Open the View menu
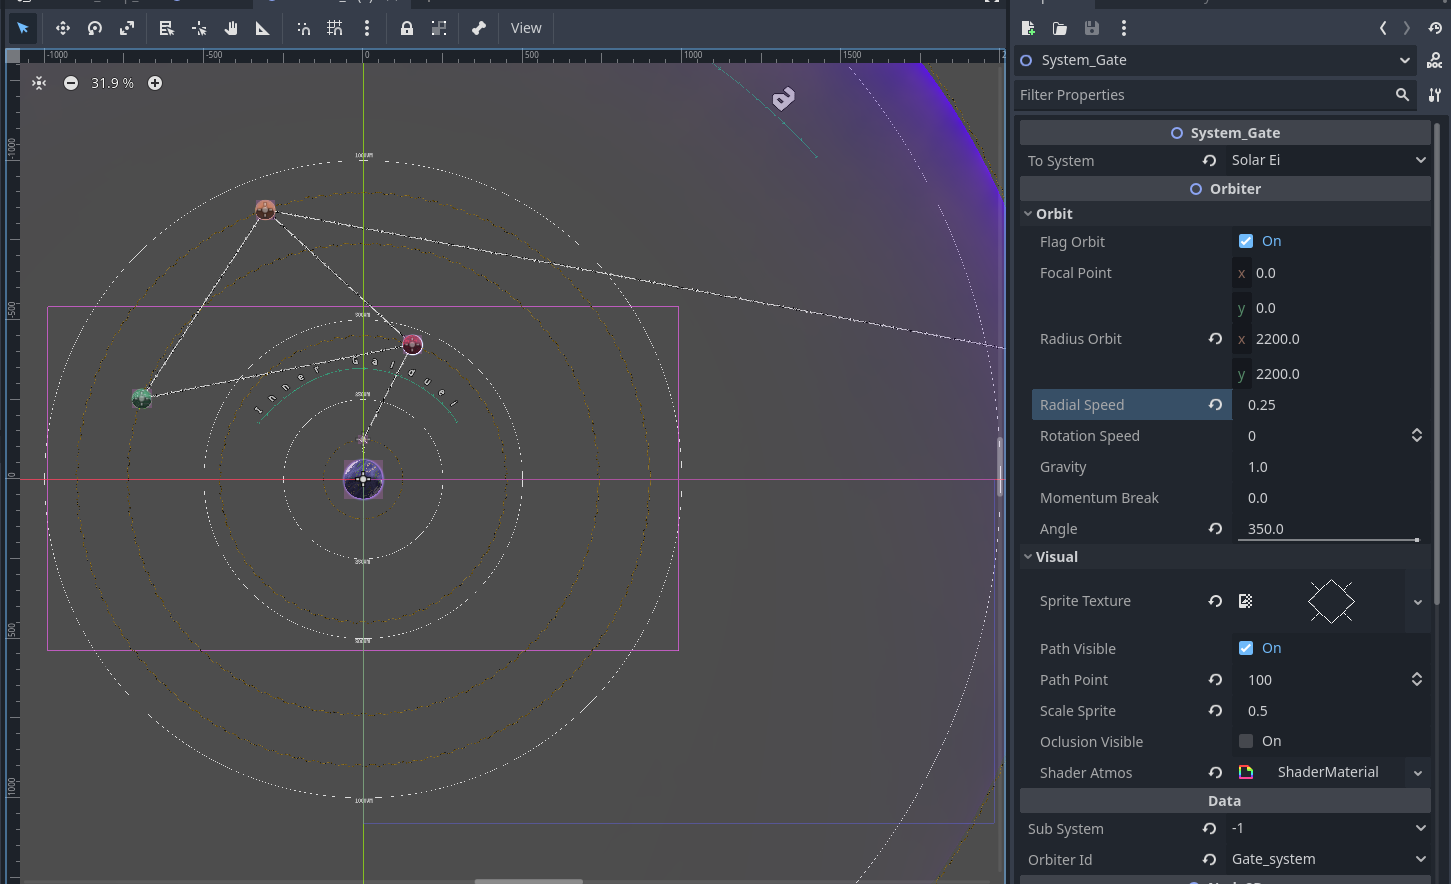 point(526,28)
